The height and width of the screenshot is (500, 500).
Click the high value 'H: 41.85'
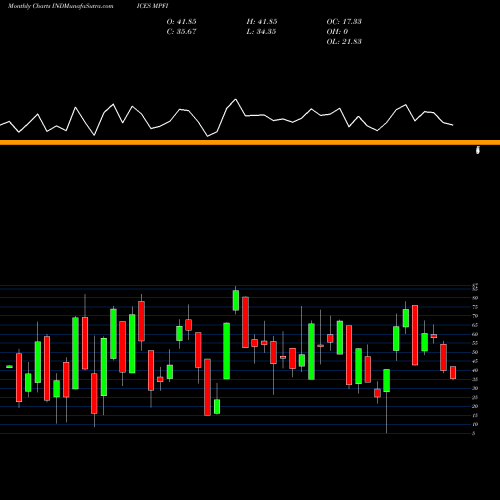[x=262, y=22]
